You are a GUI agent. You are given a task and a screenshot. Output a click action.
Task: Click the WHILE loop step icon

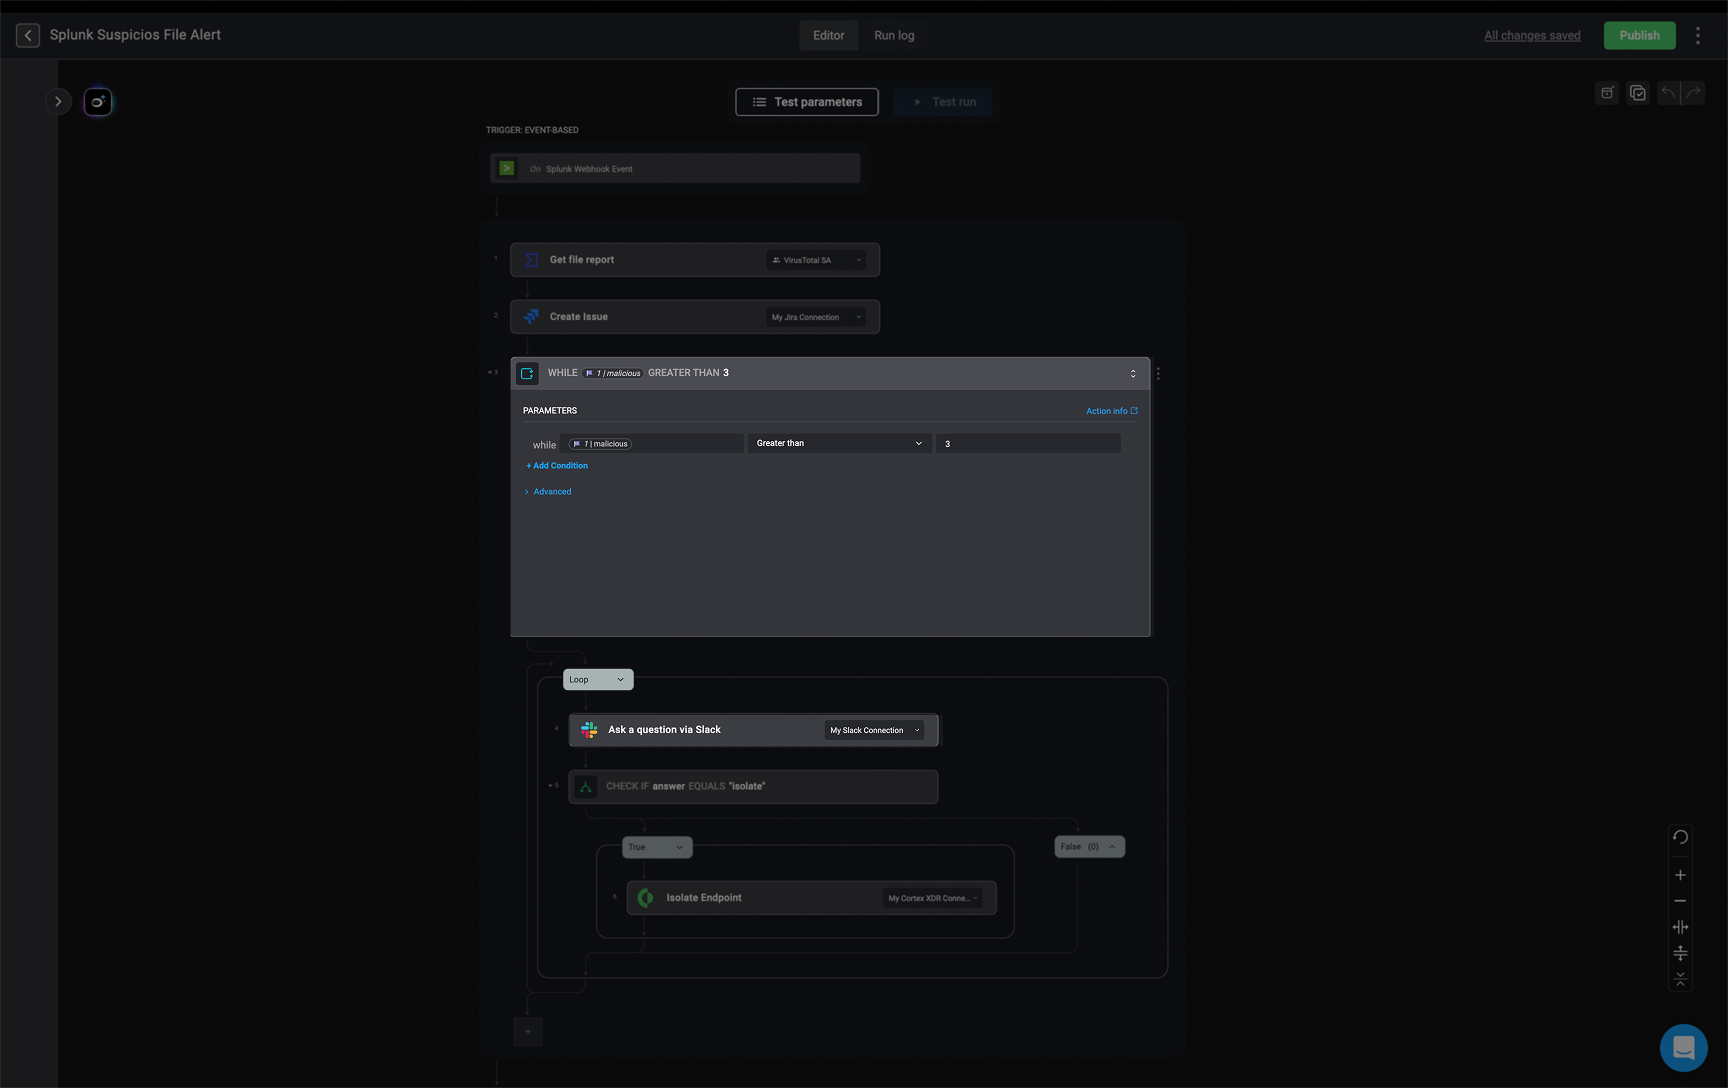[527, 373]
